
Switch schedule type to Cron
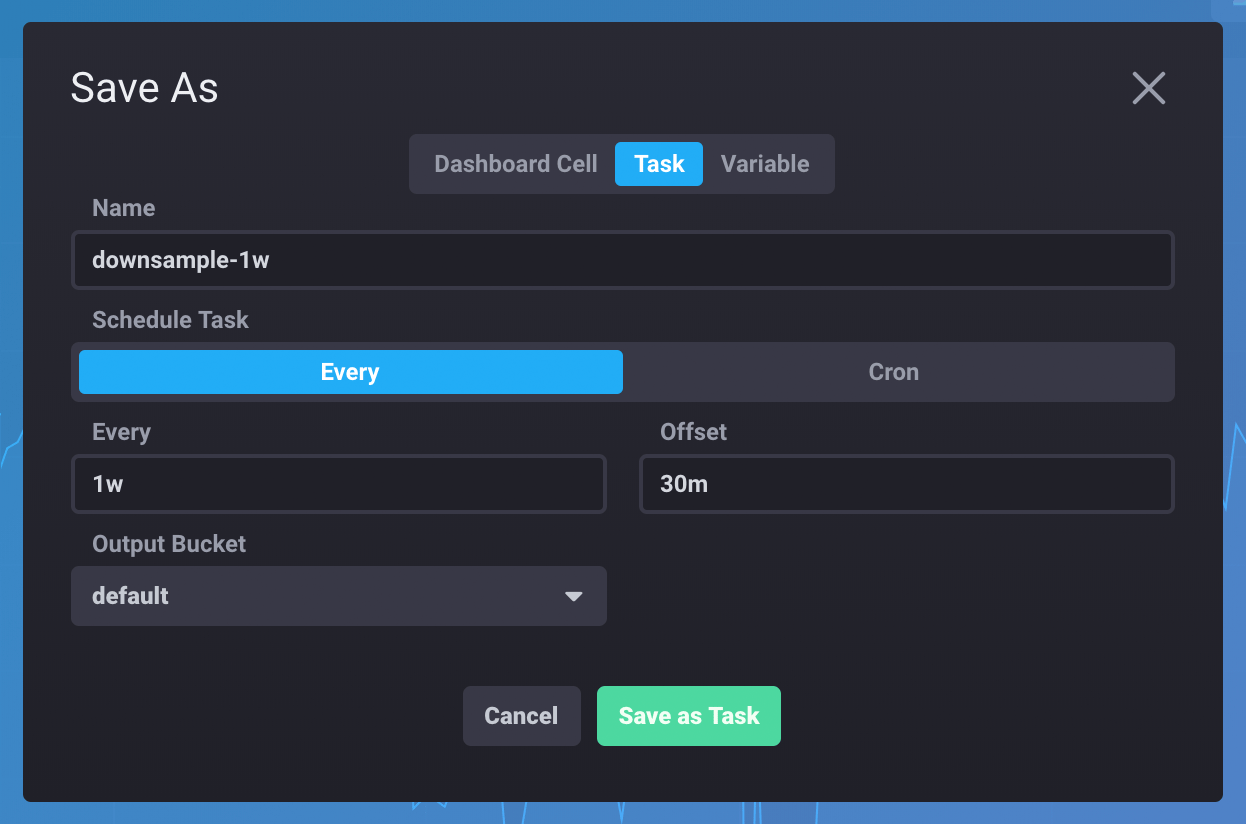tap(893, 372)
